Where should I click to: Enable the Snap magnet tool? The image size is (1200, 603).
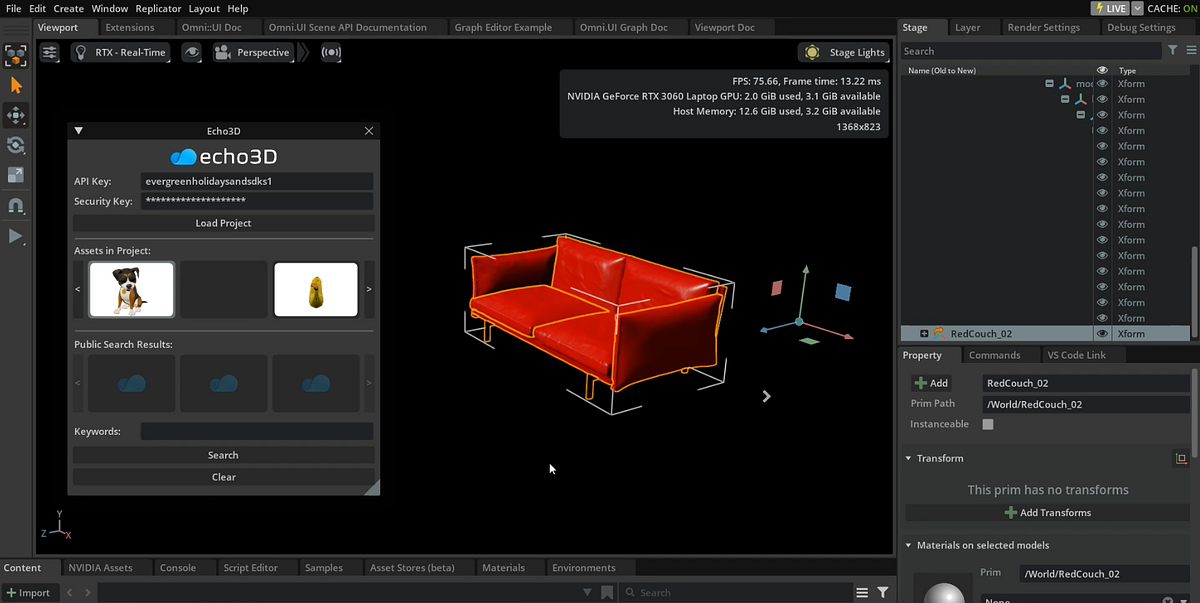pos(15,205)
